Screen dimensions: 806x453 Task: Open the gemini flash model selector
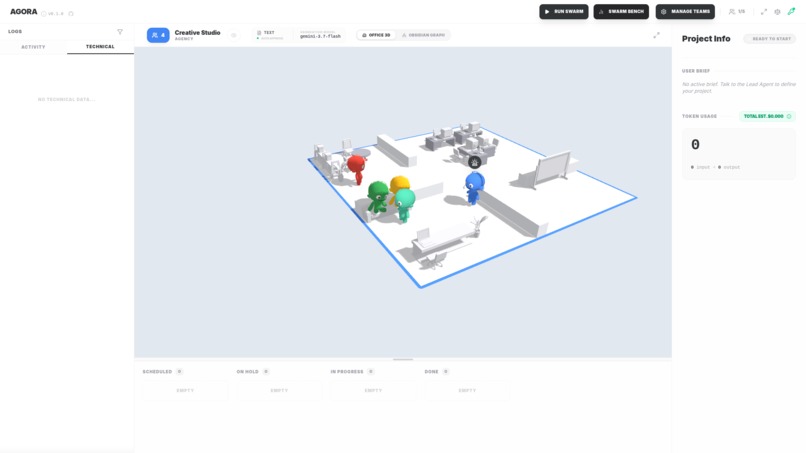(x=320, y=35)
